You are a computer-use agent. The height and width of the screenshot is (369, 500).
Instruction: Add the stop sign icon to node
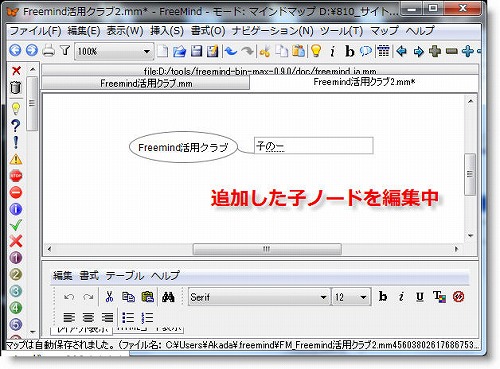click(16, 176)
